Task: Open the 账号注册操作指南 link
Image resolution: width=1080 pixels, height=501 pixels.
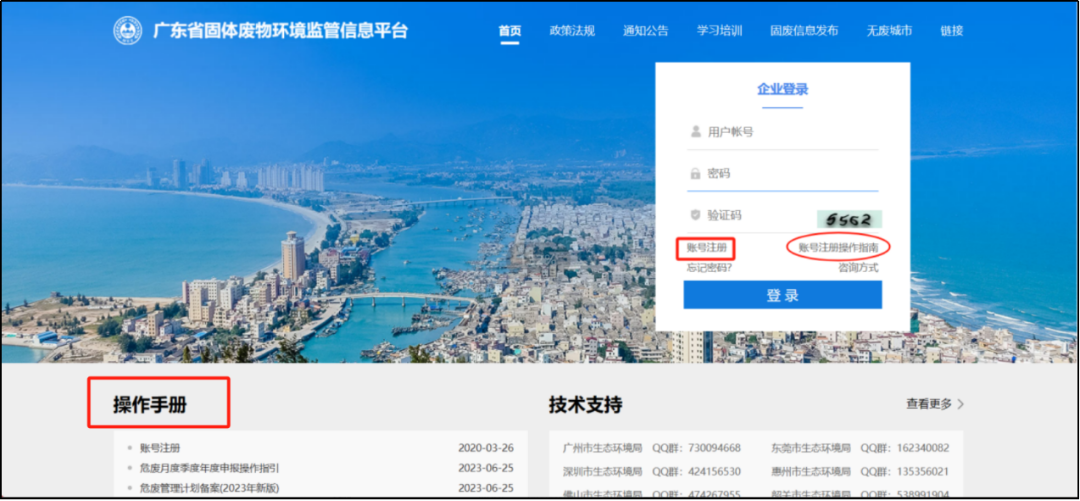Action: 838,247
